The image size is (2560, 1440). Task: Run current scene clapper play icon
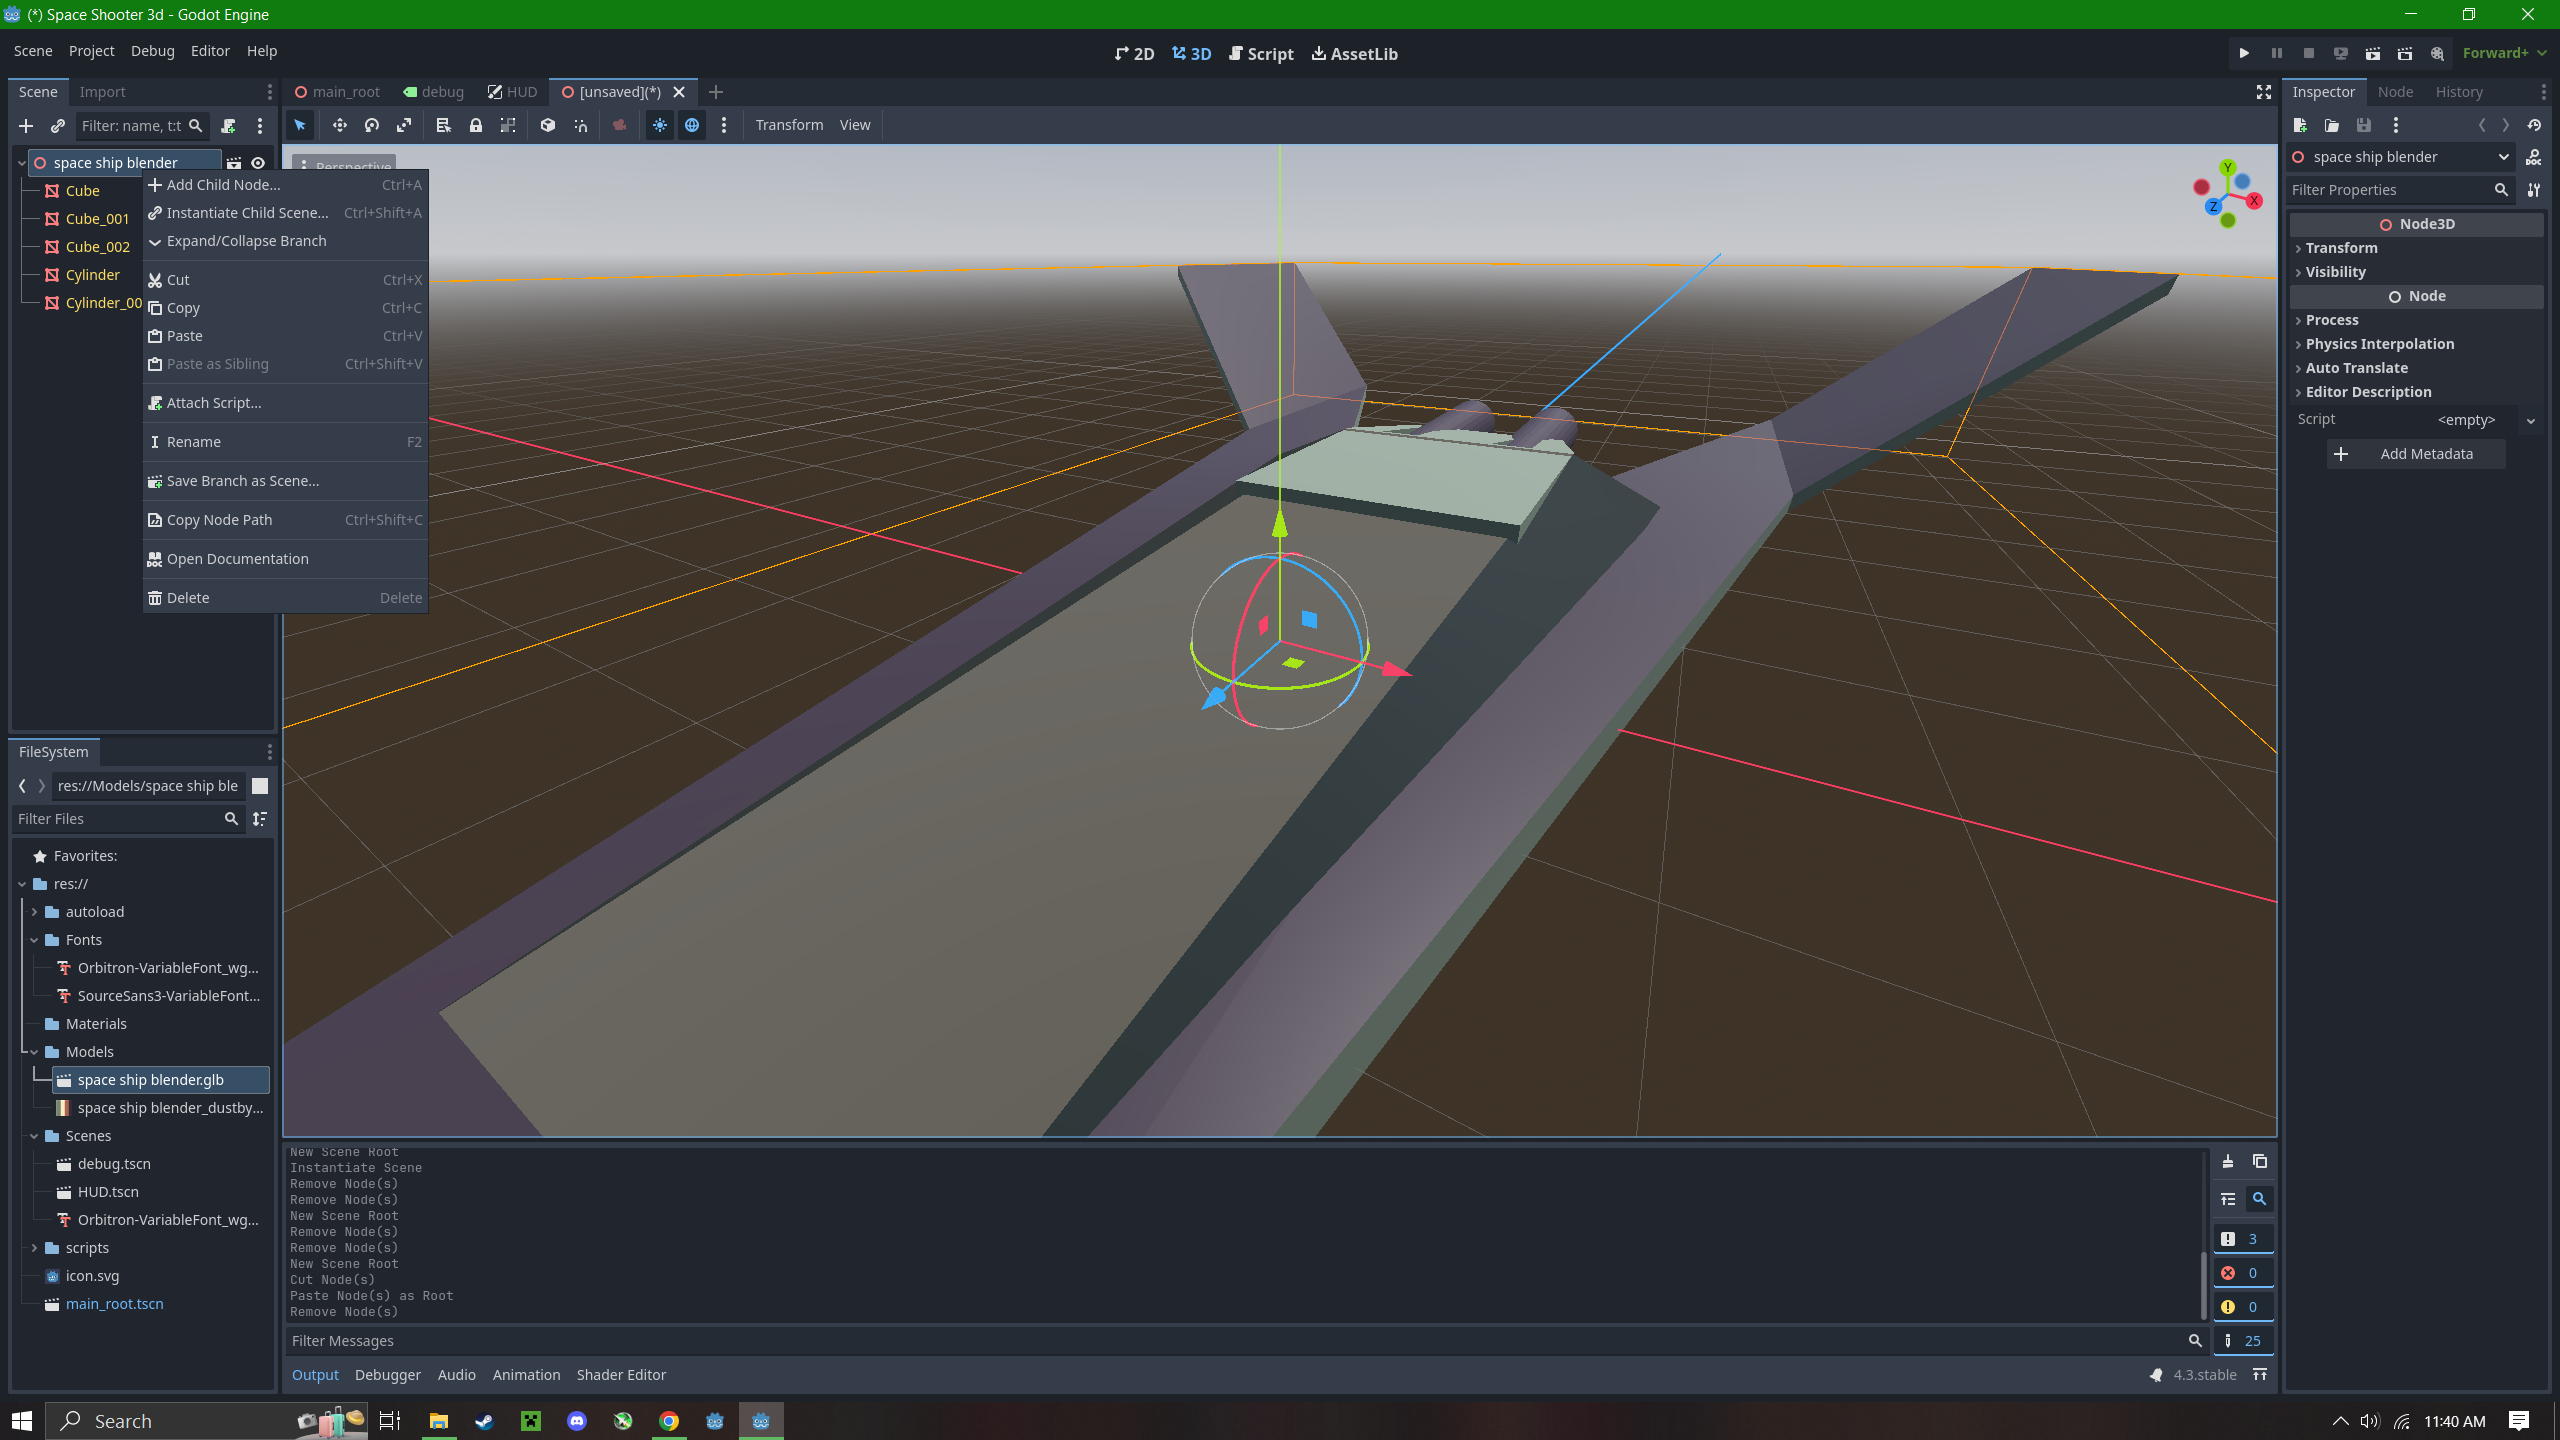pyautogui.click(x=2373, y=53)
